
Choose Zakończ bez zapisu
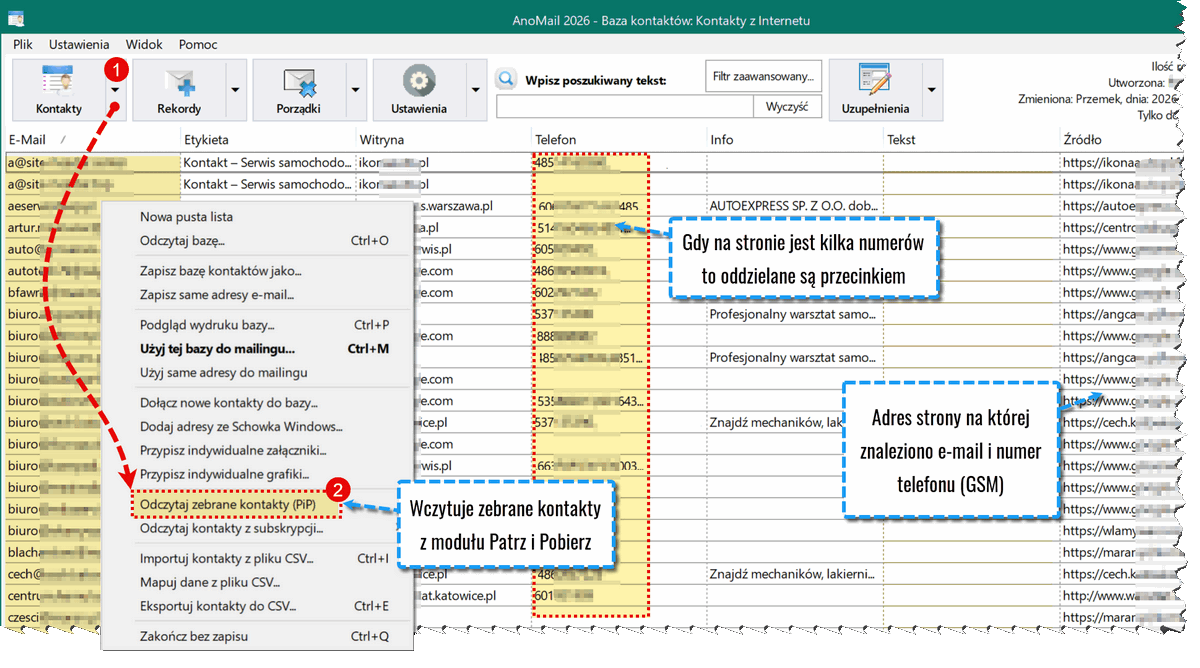pyautogui.click(x=258, y=636)
